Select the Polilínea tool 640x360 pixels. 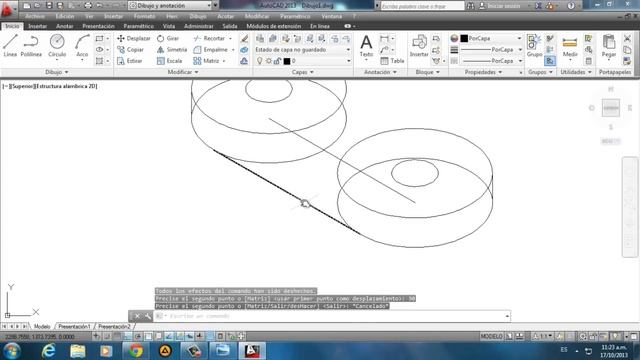[x=31, y=45]
